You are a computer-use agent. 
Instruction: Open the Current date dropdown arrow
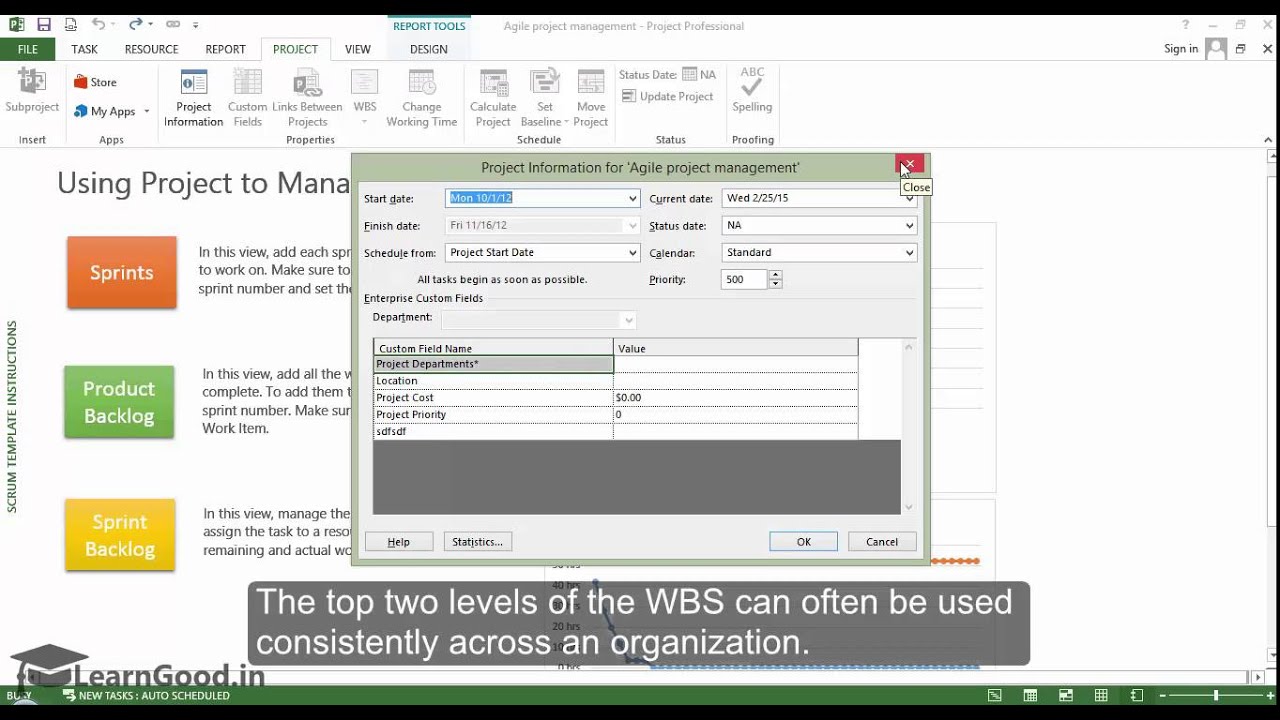click(x=909, y=198)
